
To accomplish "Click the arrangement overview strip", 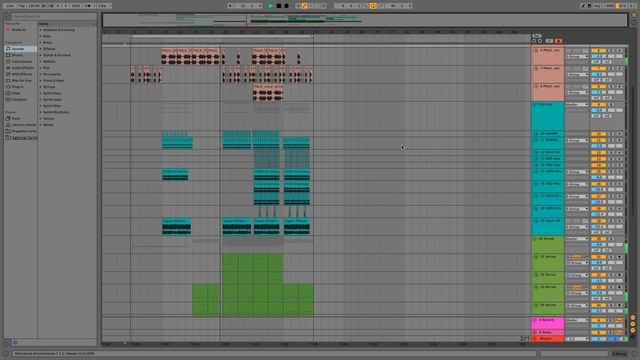I will 364,20.
